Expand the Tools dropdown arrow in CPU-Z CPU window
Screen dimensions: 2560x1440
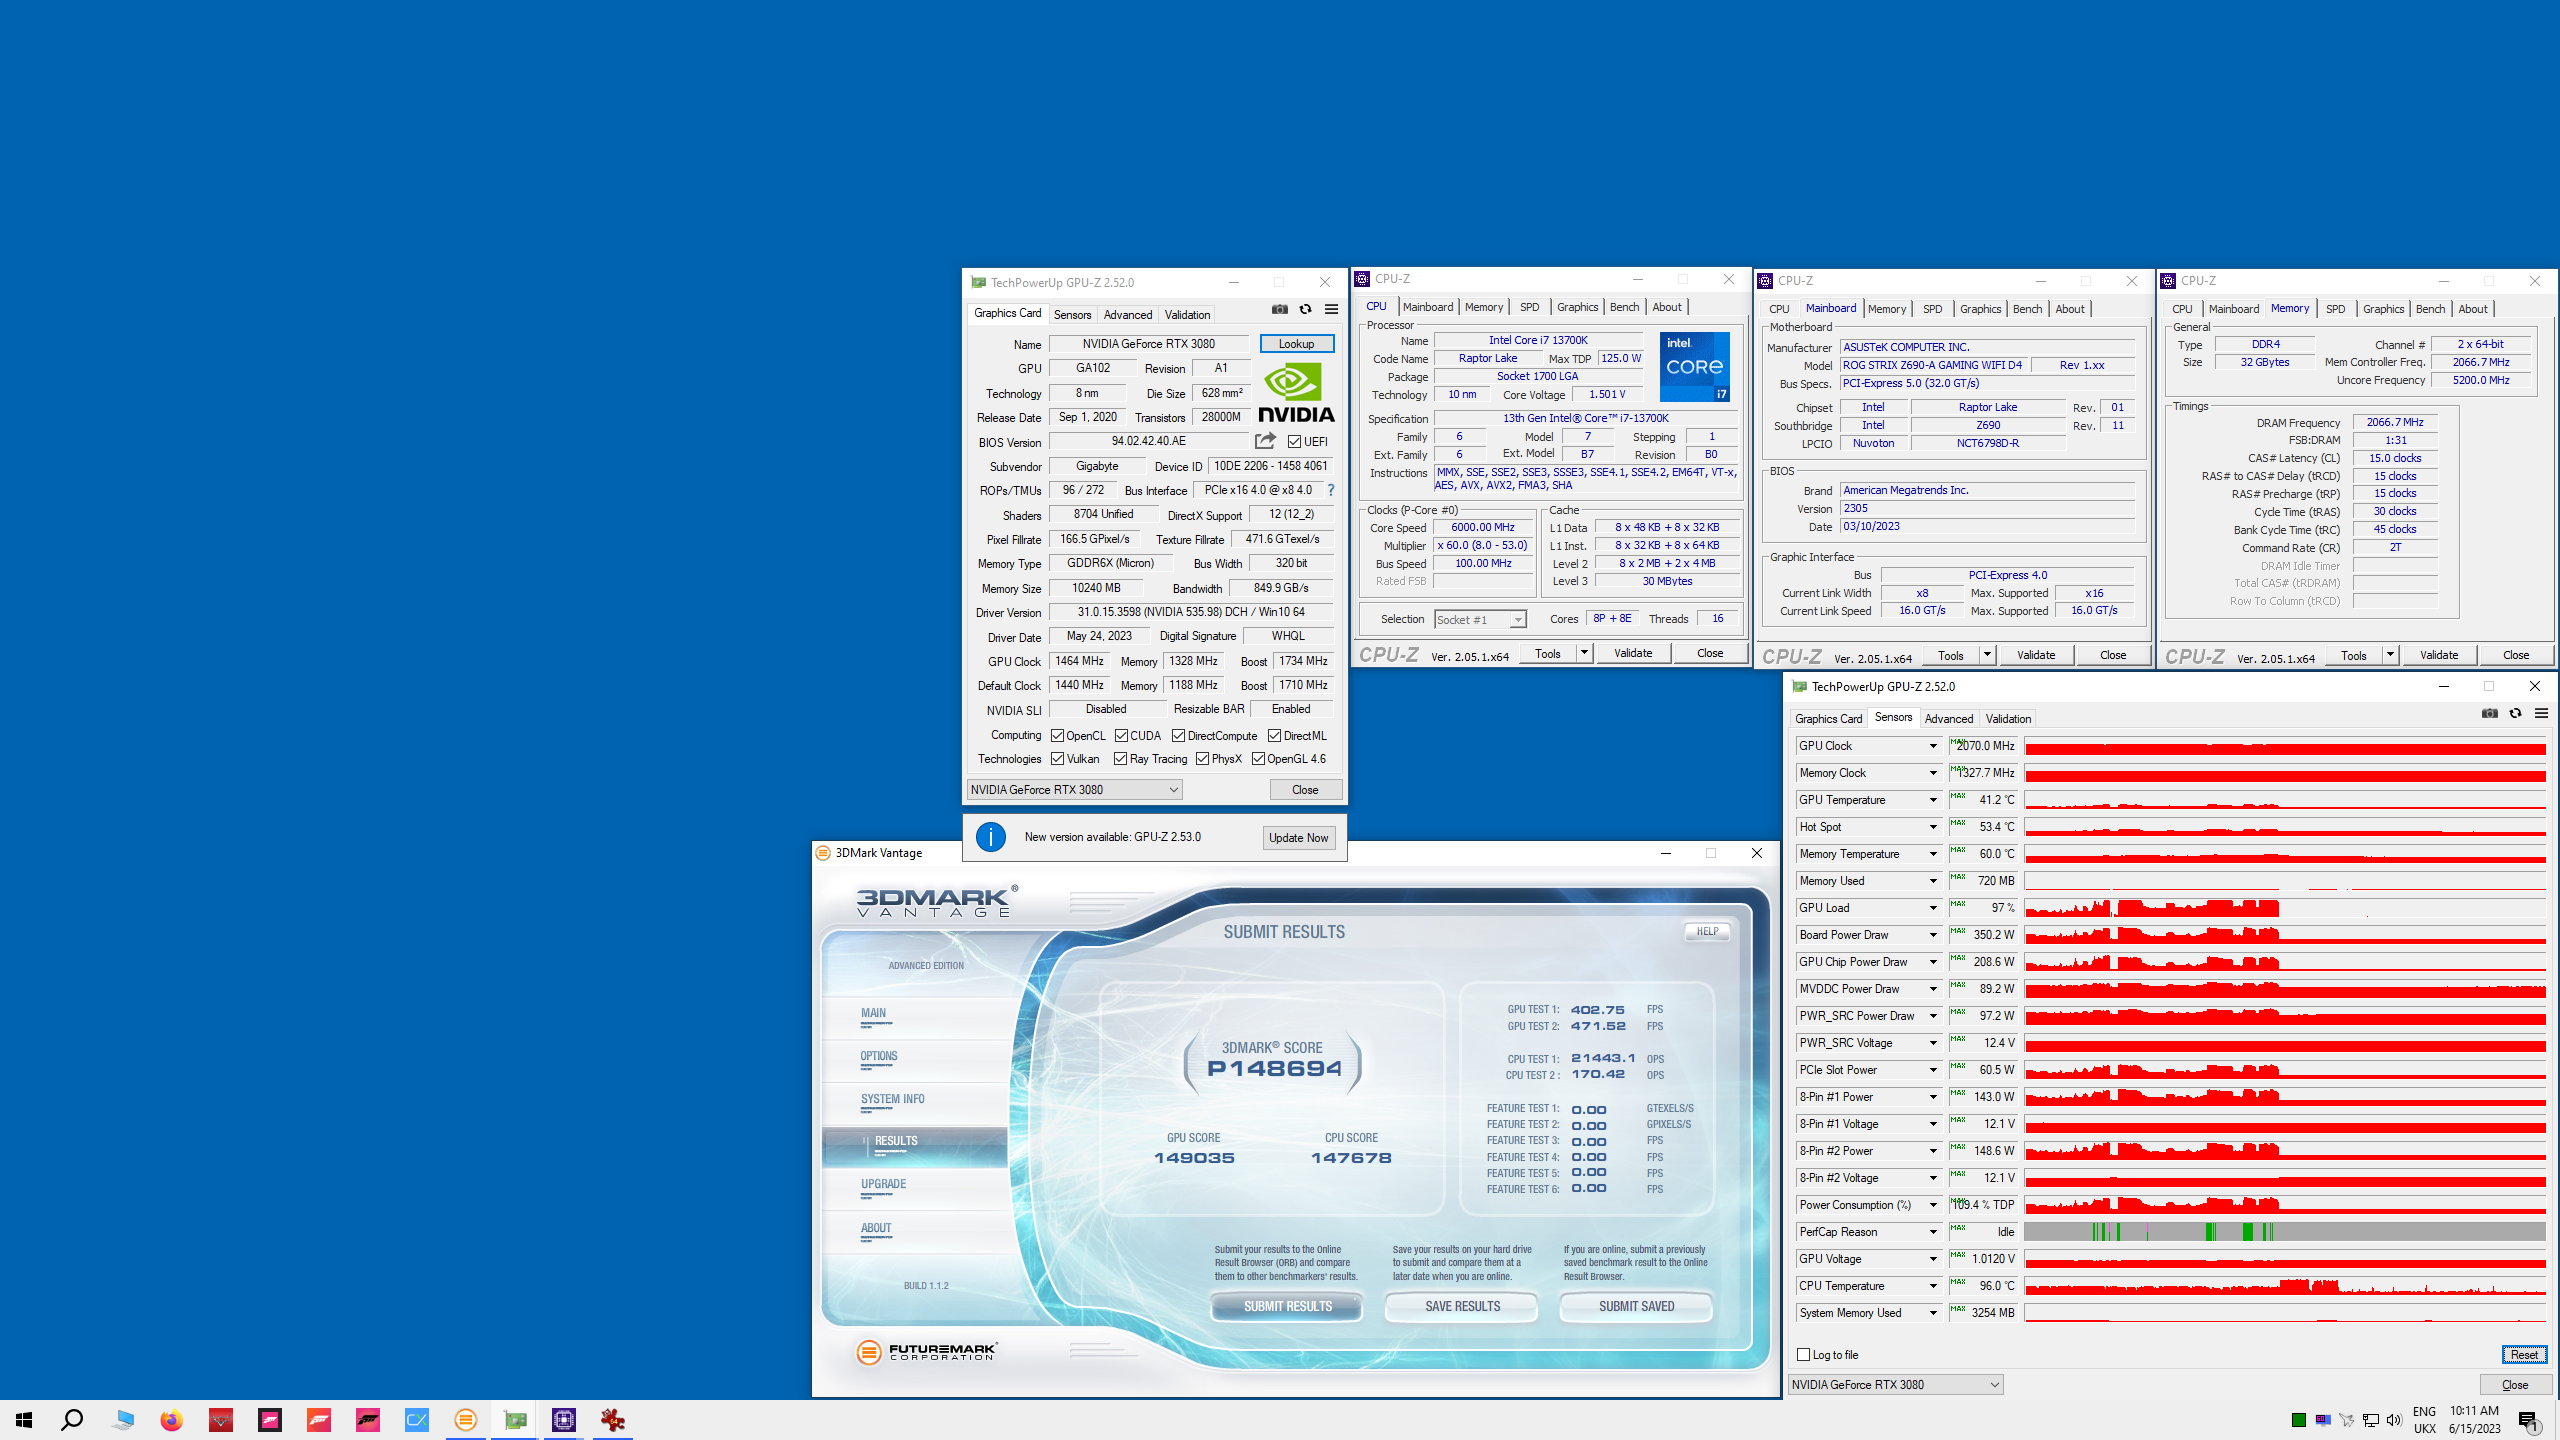pyautogui.click(x=1584, y=653)
